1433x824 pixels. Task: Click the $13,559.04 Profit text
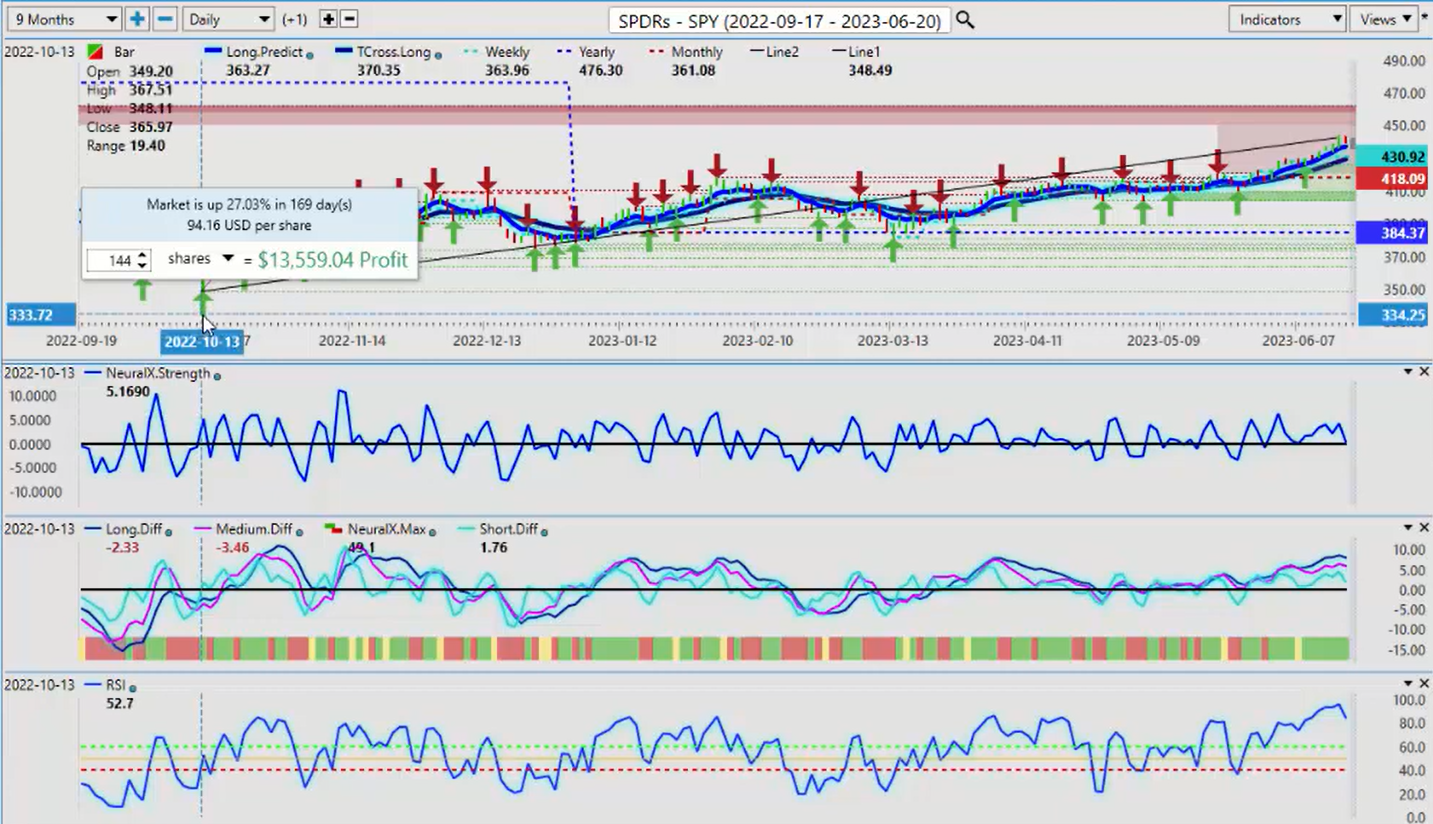[333, 260]
